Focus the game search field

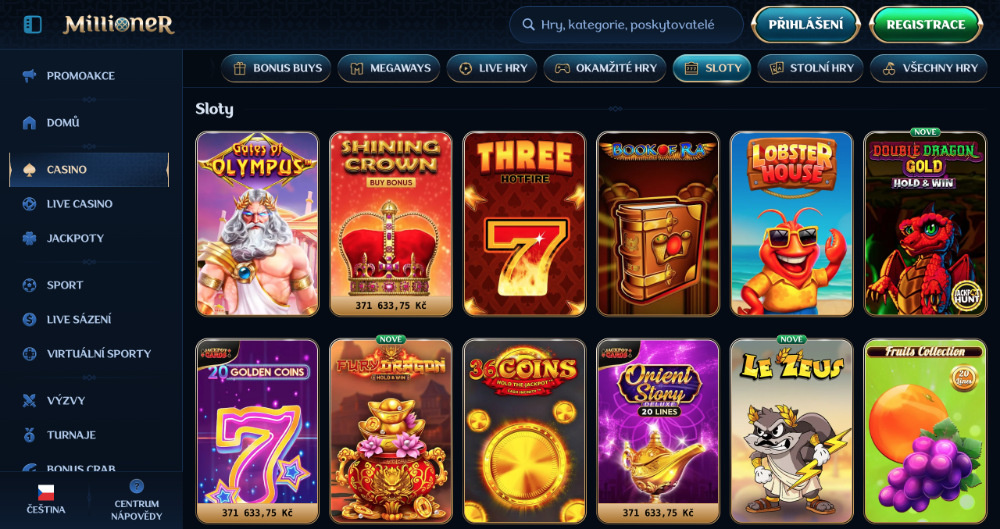coord(626,25)
